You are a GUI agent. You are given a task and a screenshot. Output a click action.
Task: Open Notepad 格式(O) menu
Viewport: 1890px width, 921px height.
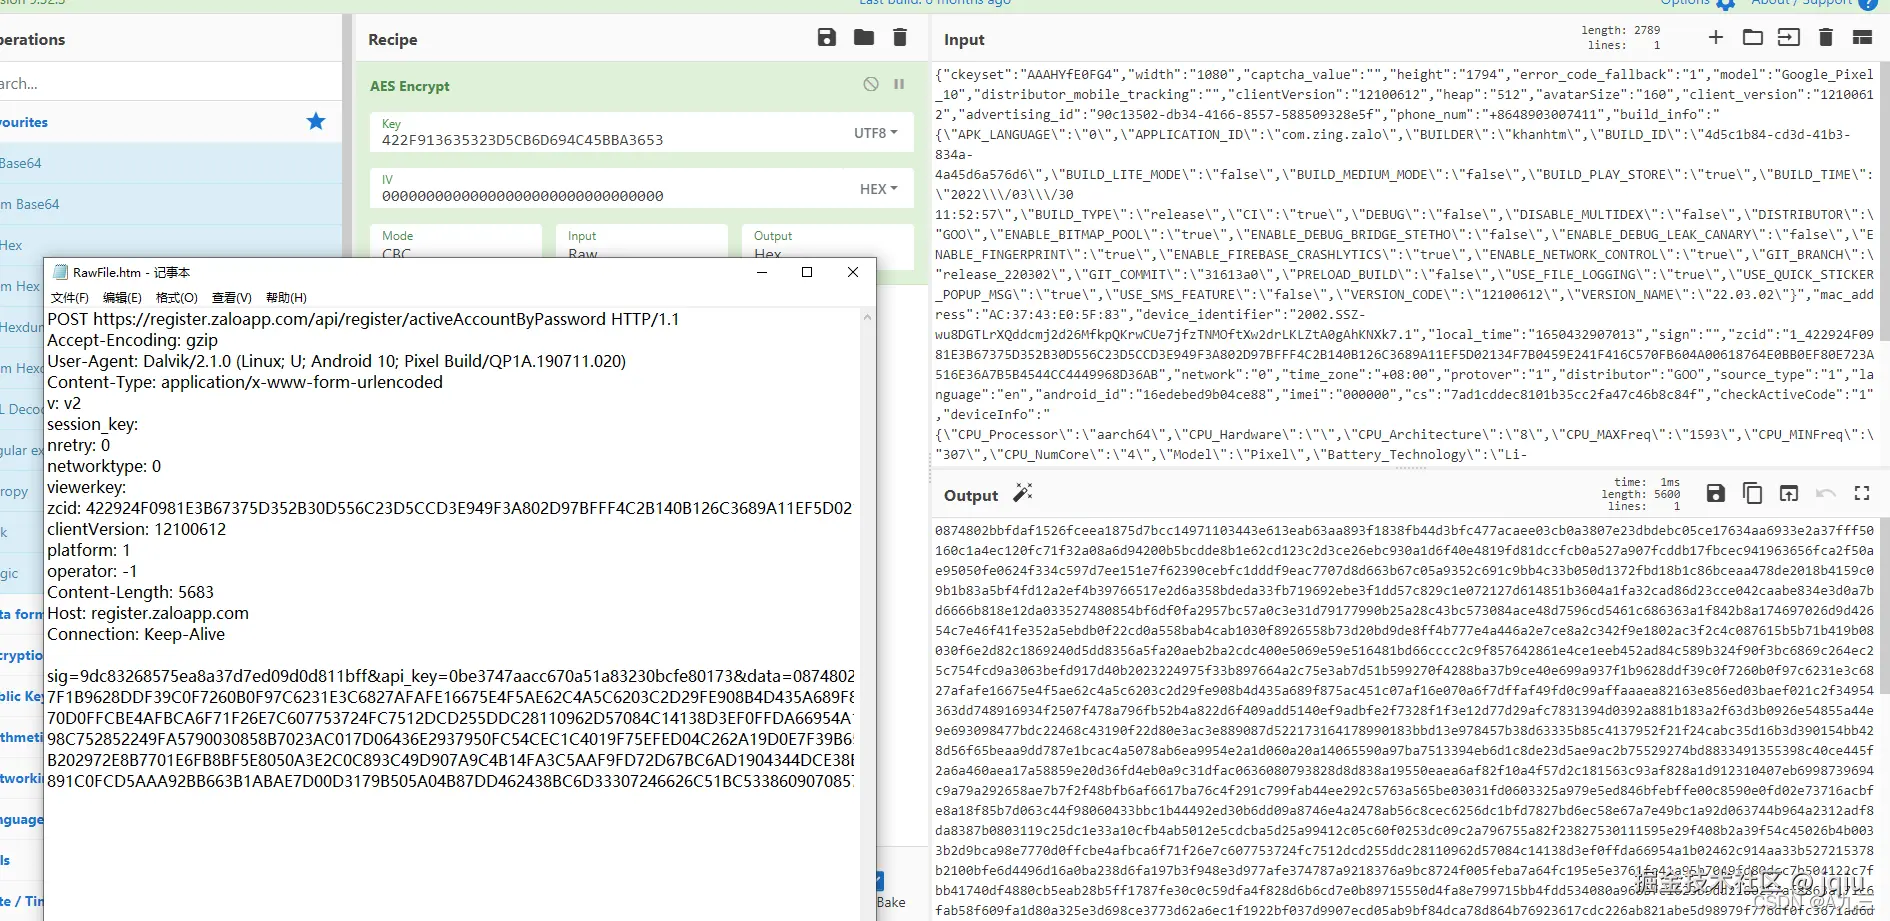coord(177,298)
